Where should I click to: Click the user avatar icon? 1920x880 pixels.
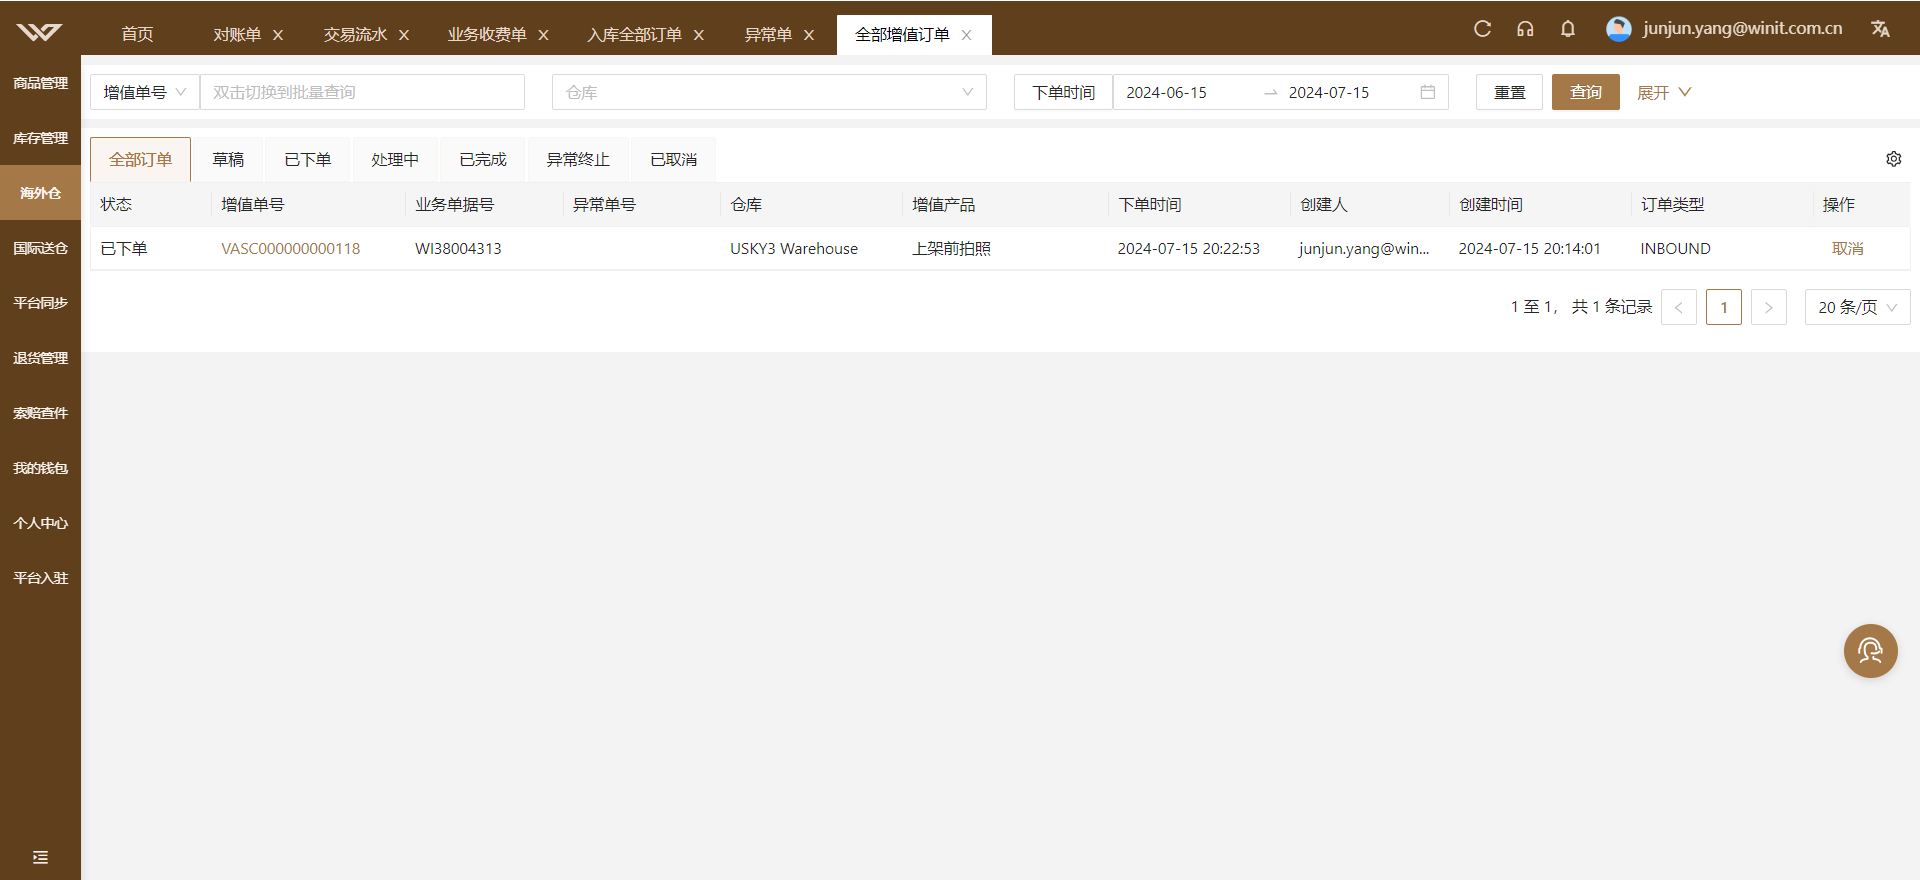coord(1619,29)
